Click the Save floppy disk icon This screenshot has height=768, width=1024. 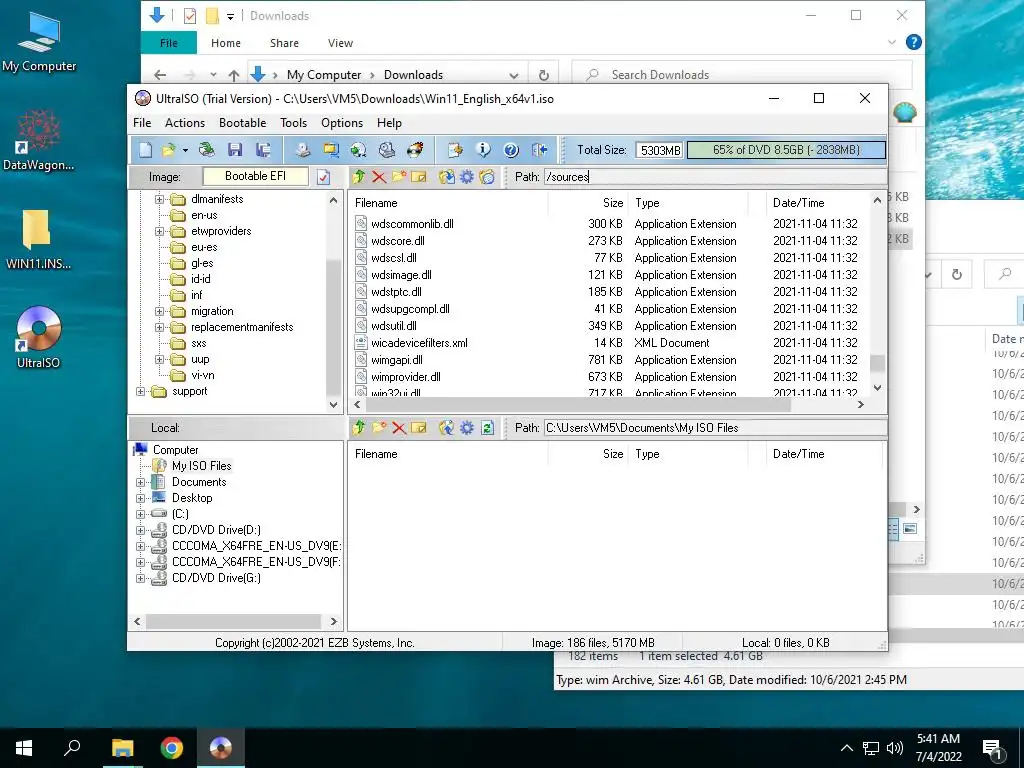pyautogui.click(x=235, y=150)
